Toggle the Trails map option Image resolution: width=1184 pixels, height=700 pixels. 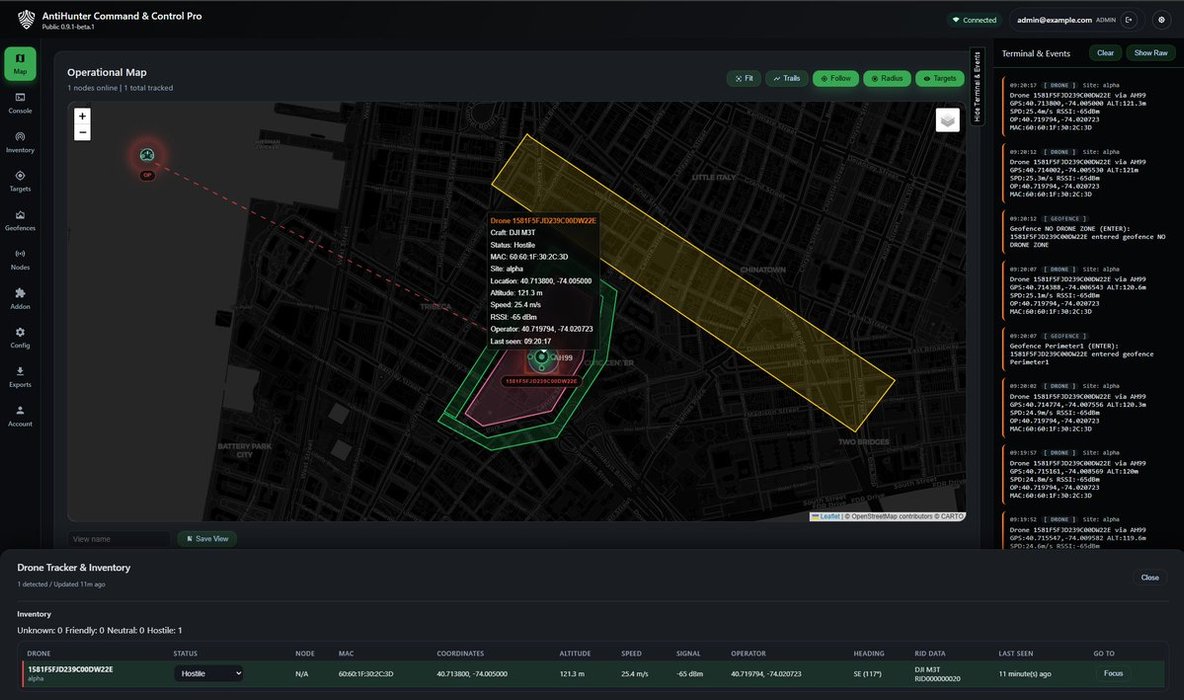coord(786,78)
